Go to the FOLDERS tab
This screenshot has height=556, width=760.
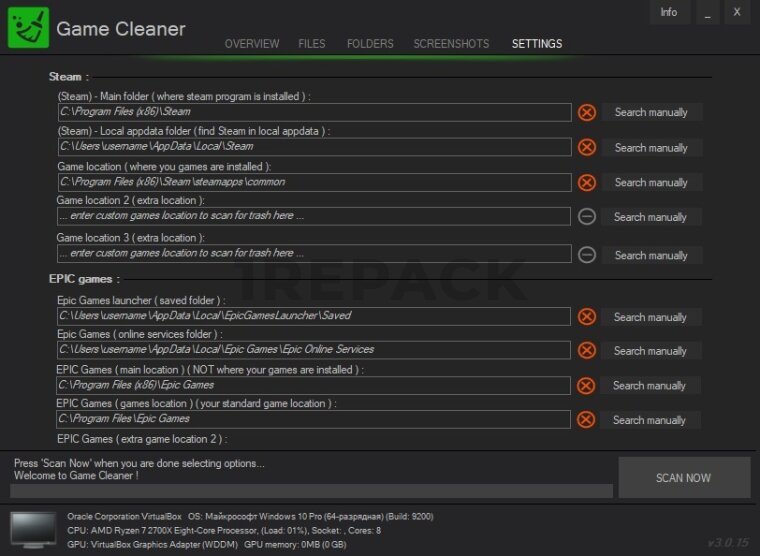pos(370,44)
